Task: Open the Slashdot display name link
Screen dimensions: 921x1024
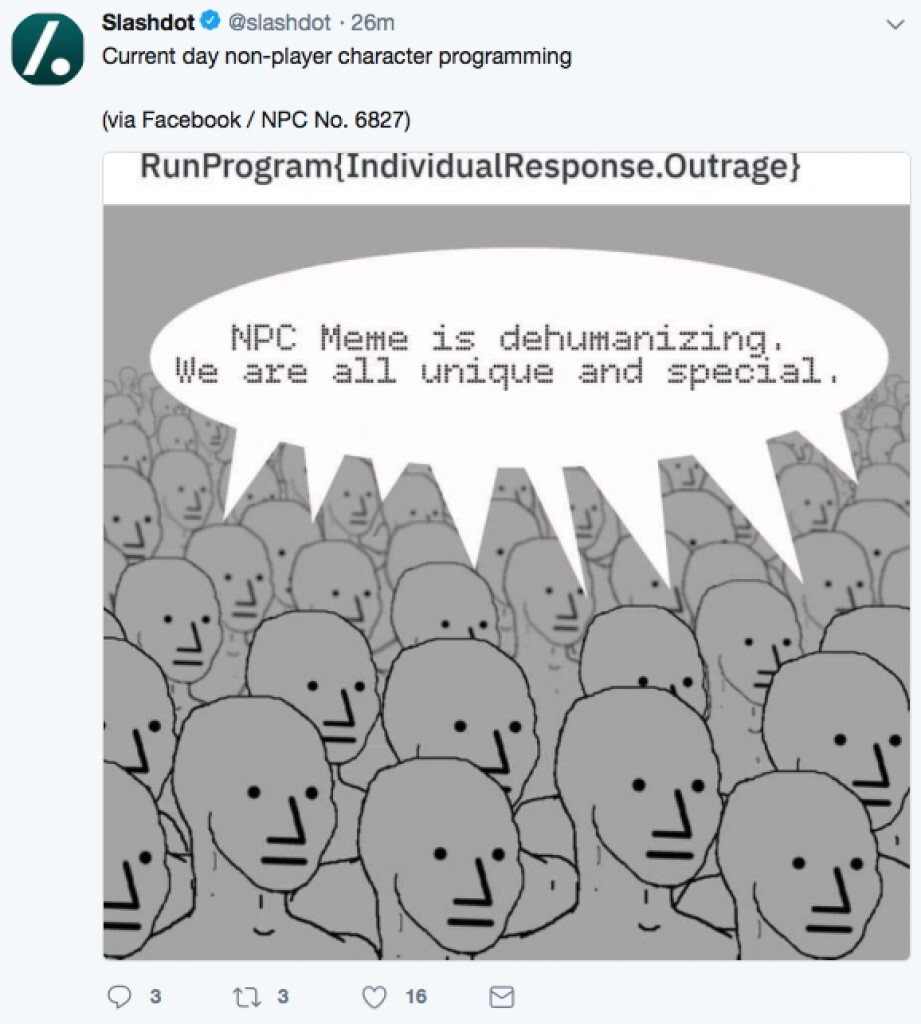Action: 148,22
